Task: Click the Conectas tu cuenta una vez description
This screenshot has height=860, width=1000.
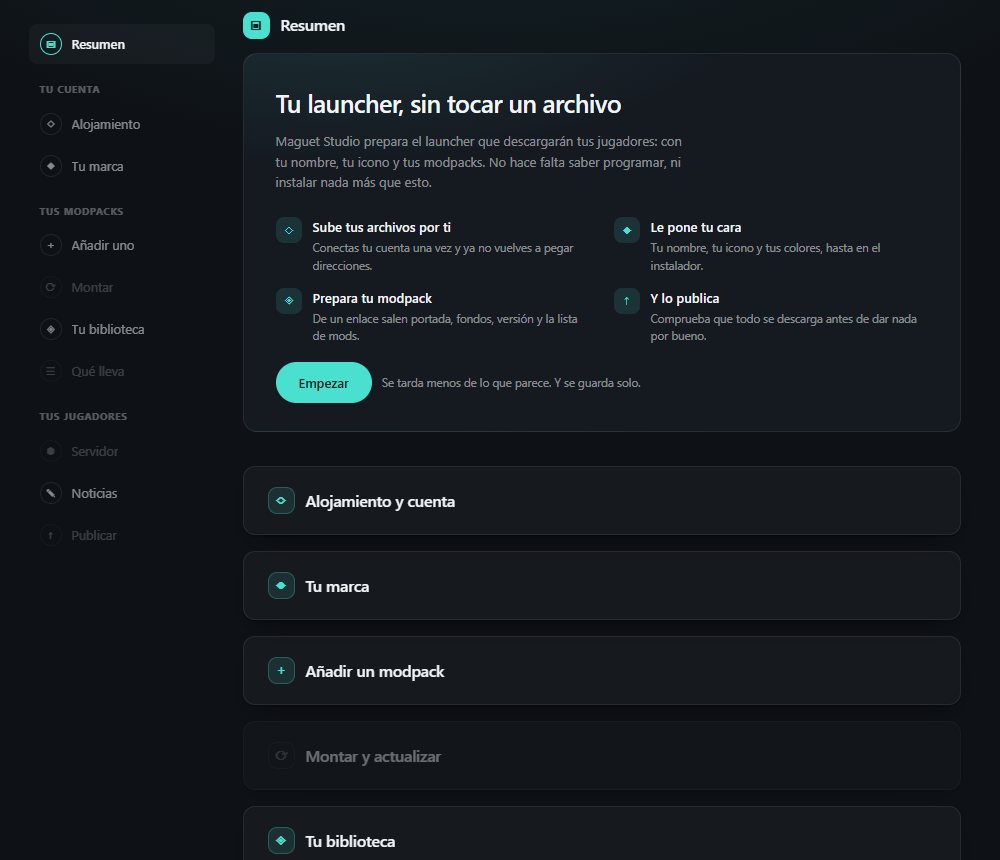Action: [x=443, y=256]
